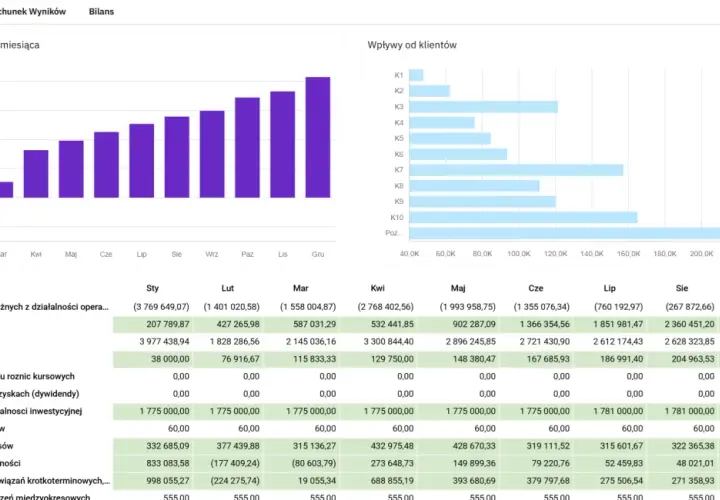Select cell value (3 769 649,07)
The height and width of the screenshot is (500, 720).
tap(161, 307)
